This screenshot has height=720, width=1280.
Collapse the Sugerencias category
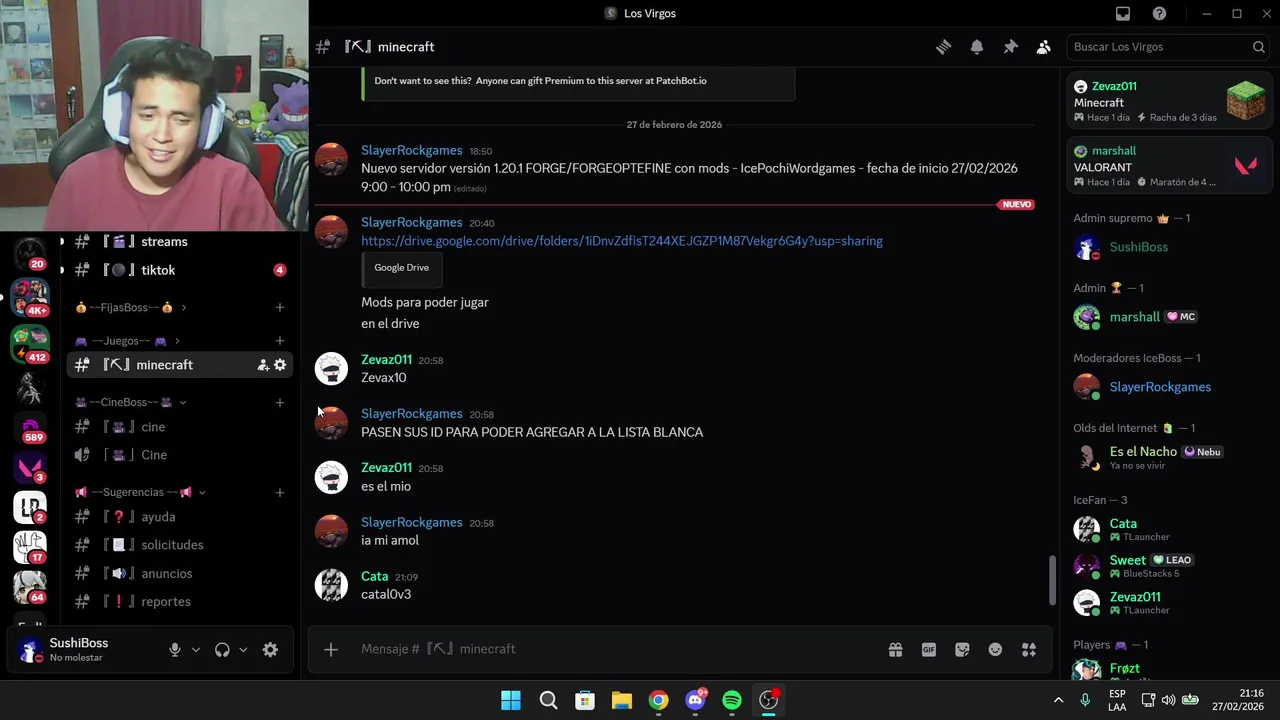[x=140, y=492]
